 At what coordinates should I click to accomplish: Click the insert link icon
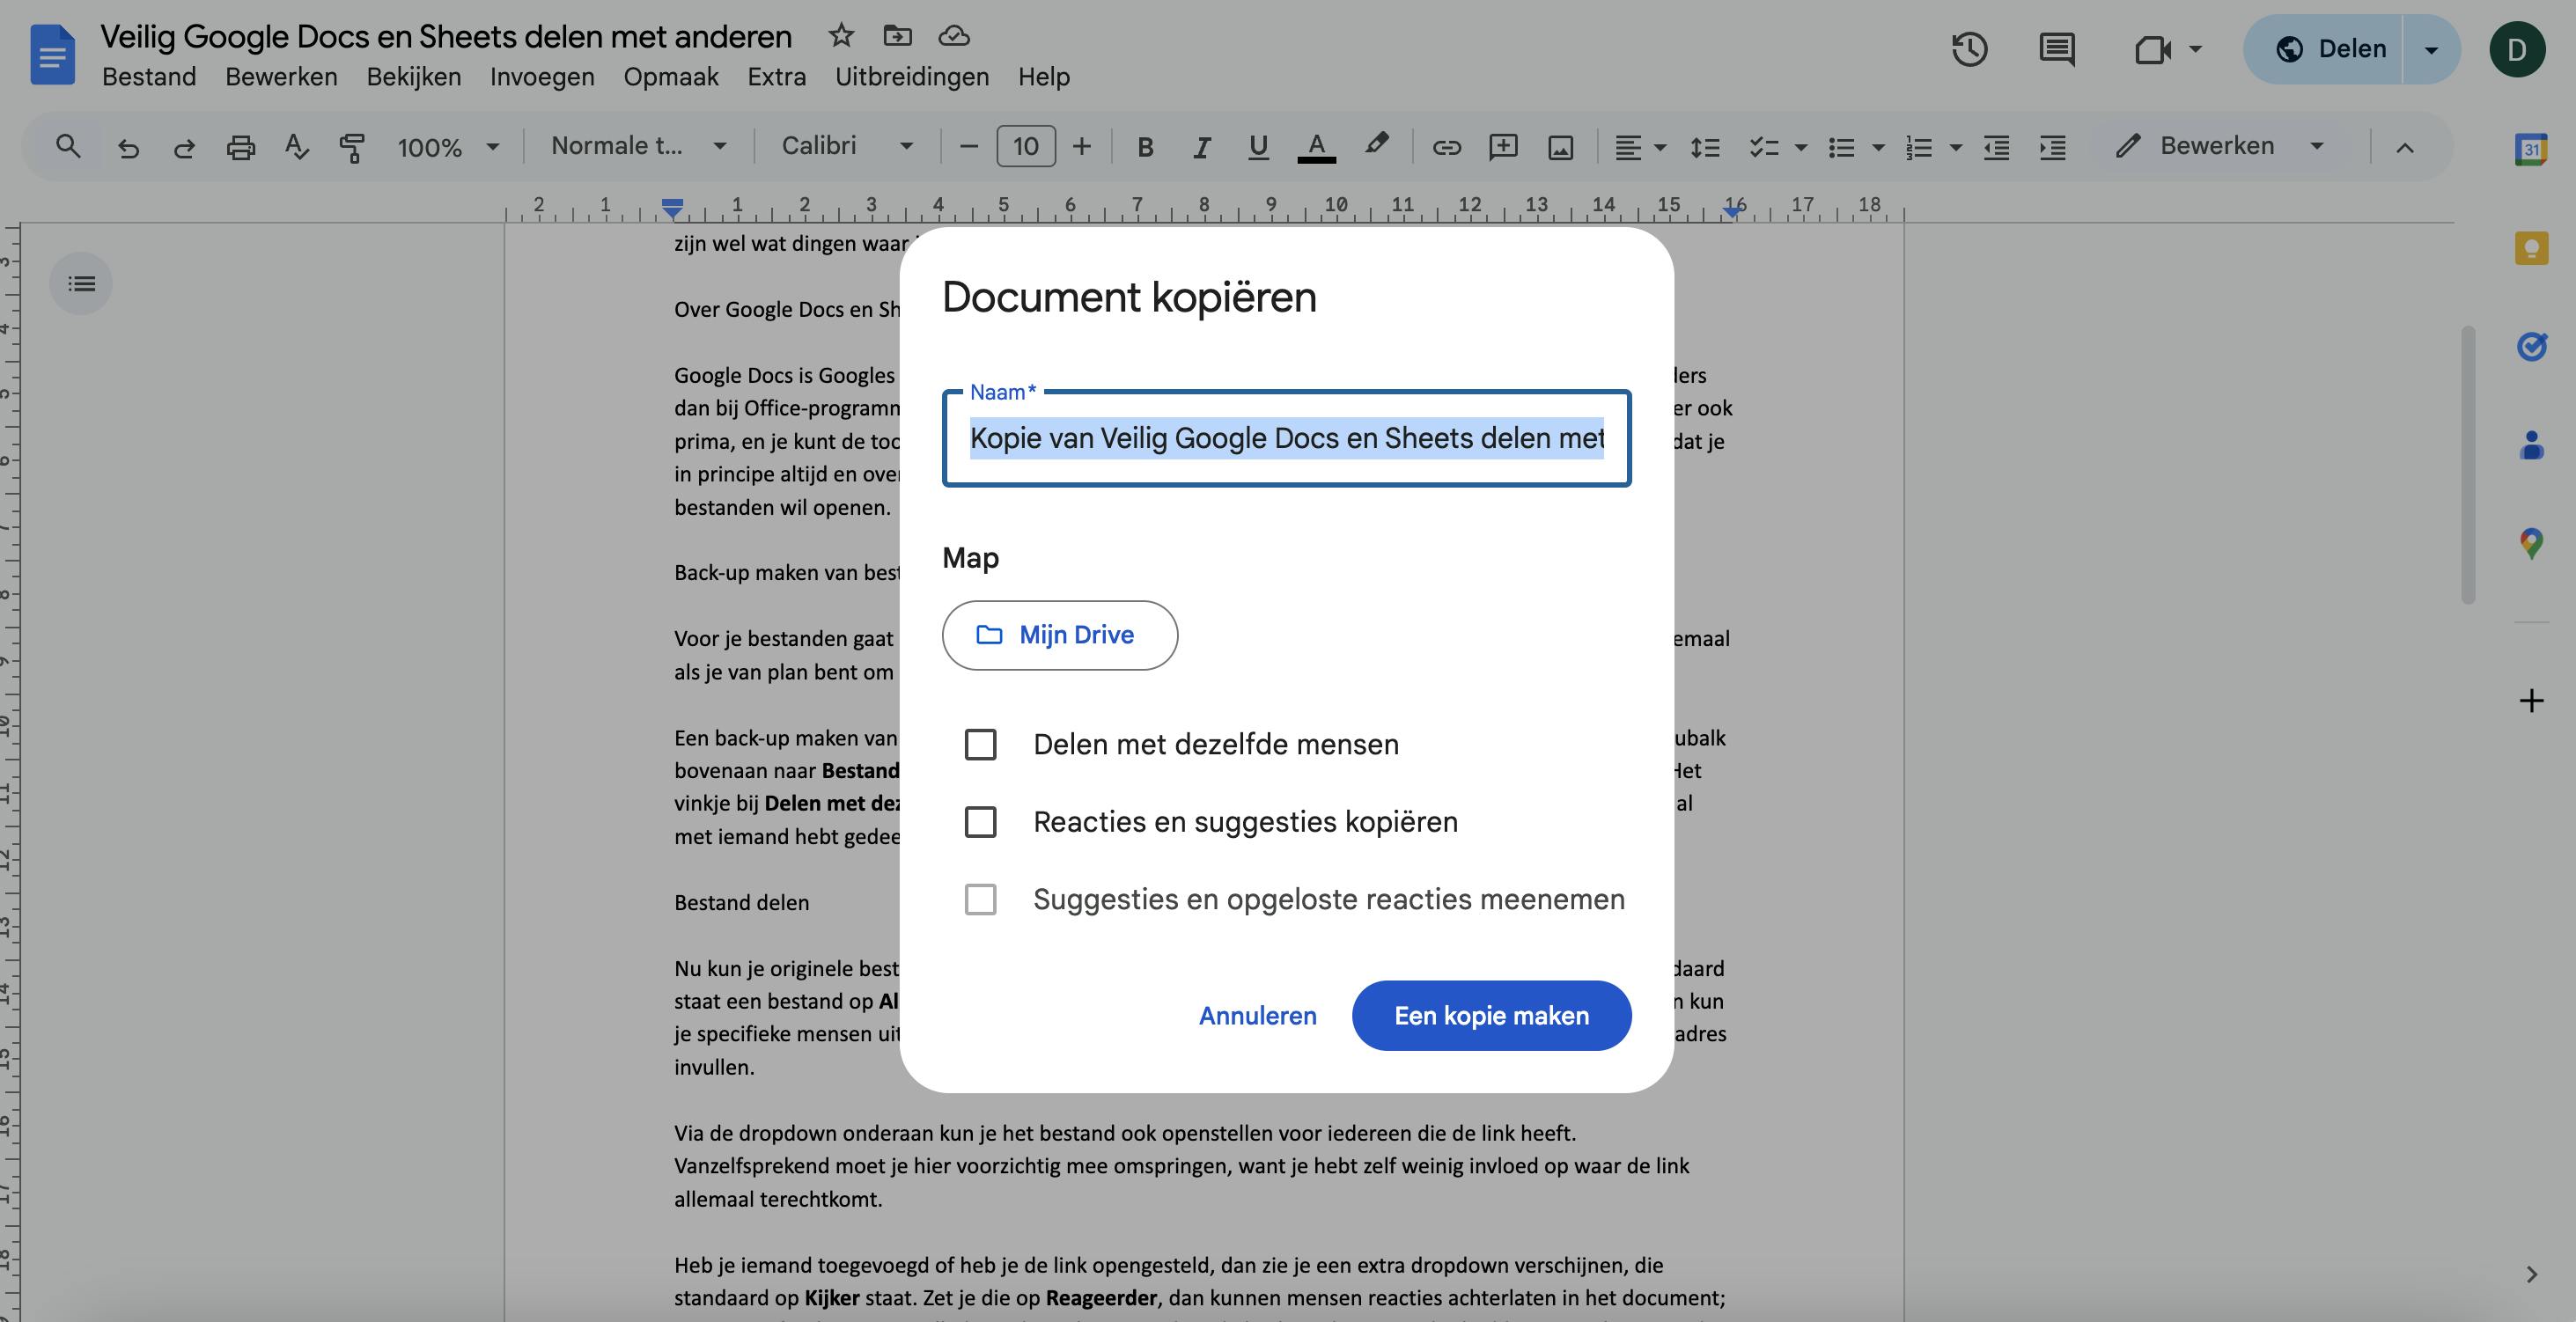(x=1446, y=147)
